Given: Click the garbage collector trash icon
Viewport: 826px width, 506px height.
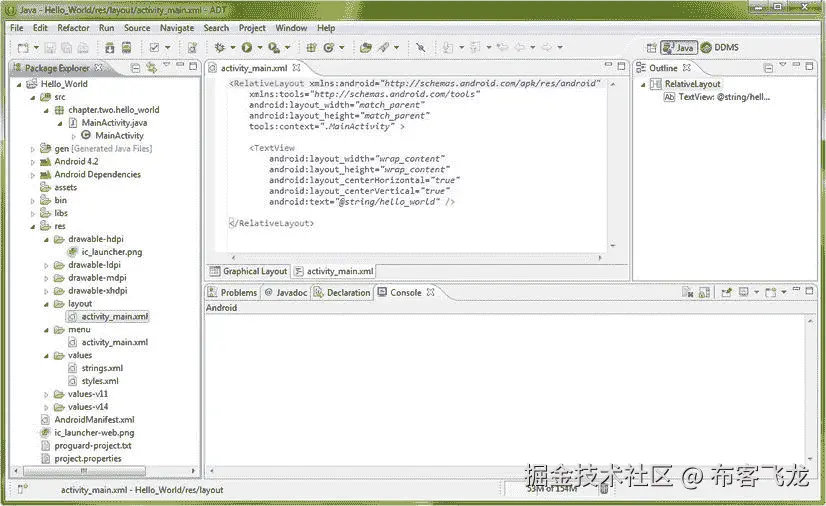Looking at the screenshot, I should click(x=604, y=489).
